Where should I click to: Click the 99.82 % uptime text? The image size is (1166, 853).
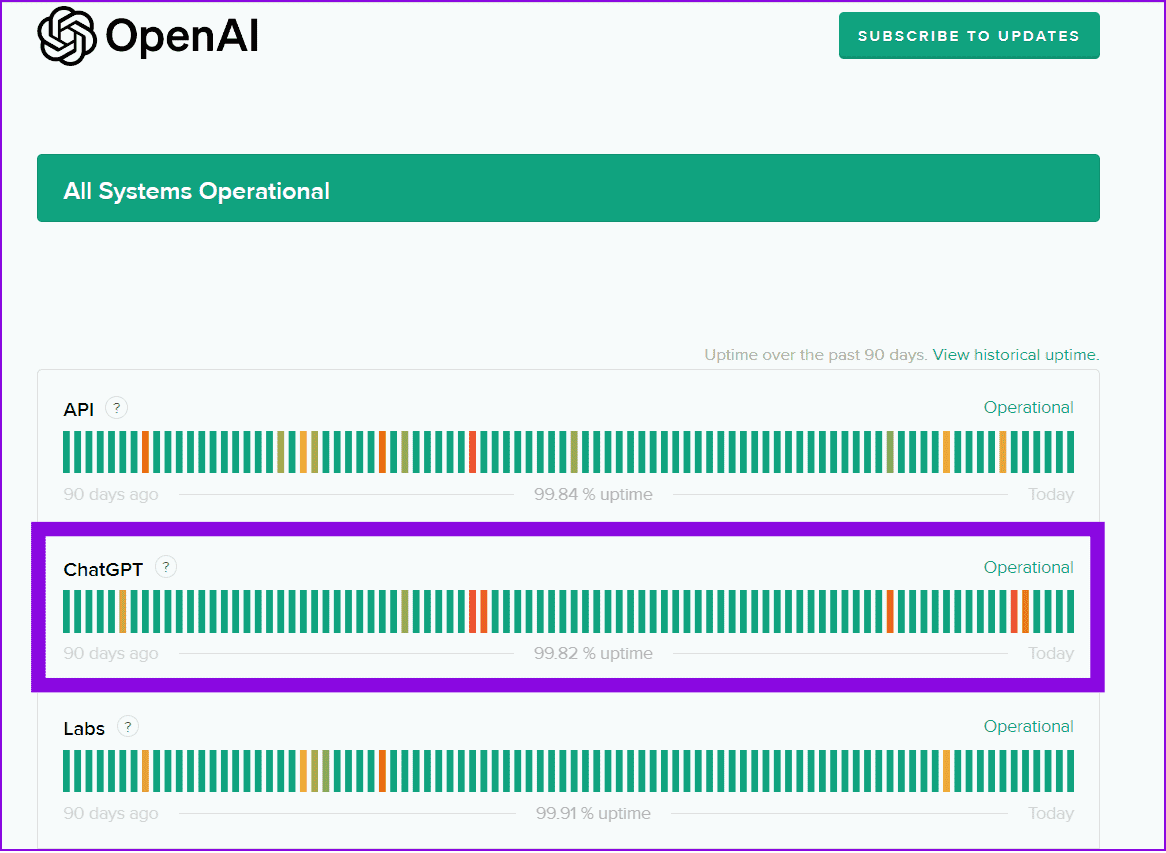593,654
